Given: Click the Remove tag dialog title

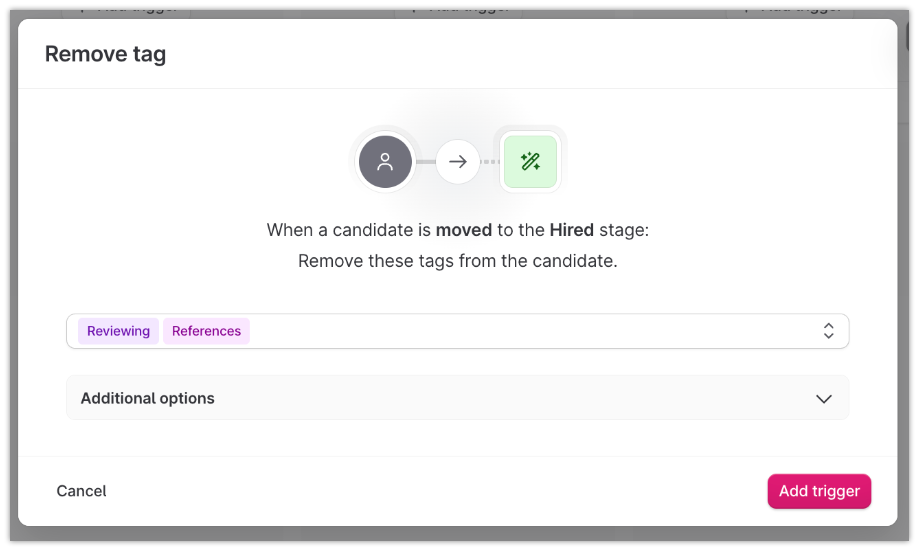Looking at the screenshot, I should (x=105, y=55).
